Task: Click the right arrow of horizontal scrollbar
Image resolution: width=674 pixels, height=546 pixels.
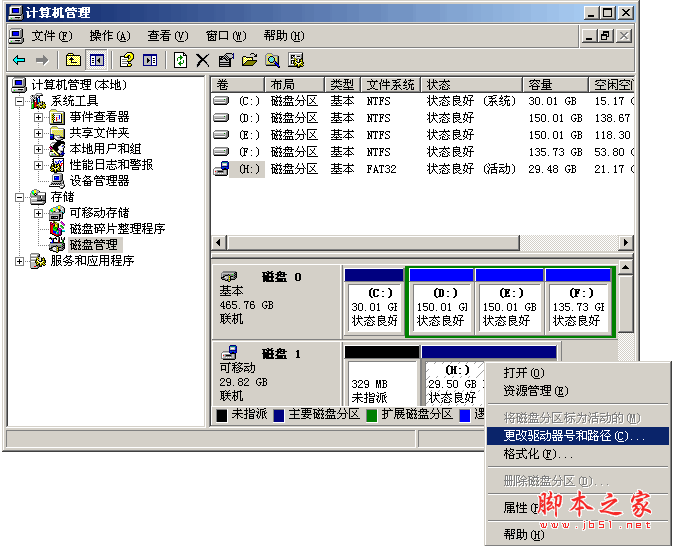Action: 625,242
